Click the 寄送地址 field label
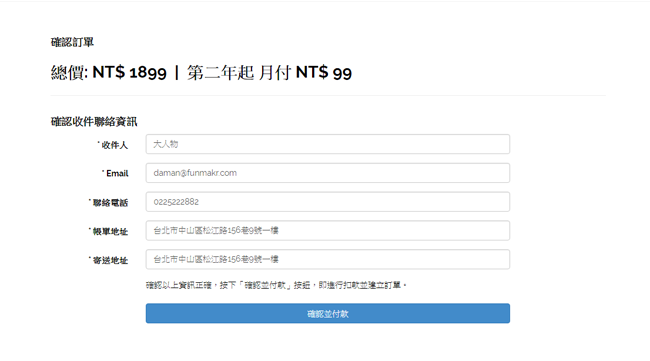The image size is (650, 361). pyautogui.click(x=108, y=260)
